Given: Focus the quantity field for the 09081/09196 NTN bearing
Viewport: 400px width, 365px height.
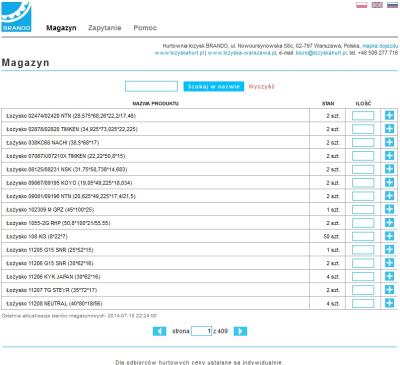Looking at the screenshot, I should [363, 196].
